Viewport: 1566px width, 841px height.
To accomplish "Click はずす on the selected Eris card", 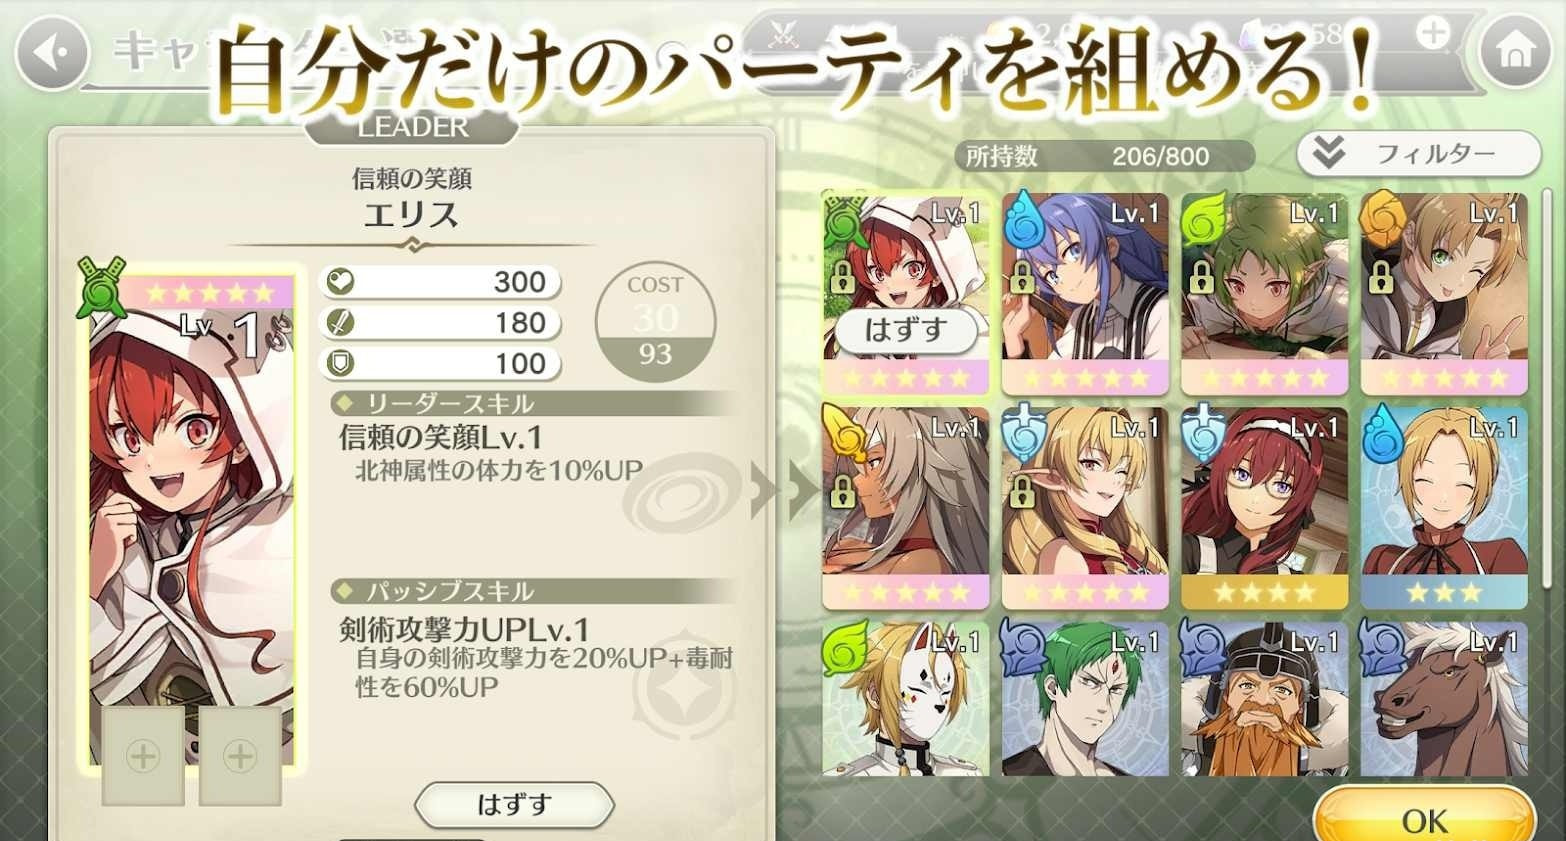I will tap(905, 329).
